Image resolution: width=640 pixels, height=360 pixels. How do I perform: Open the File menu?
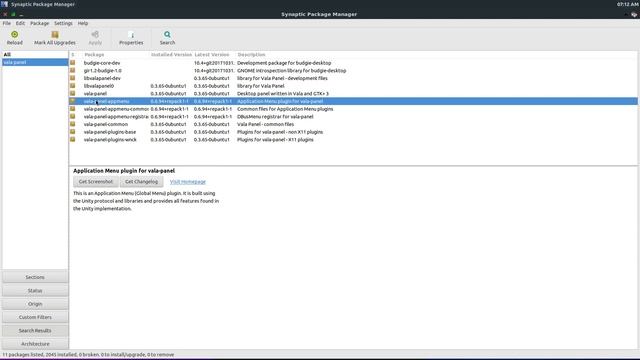tap(7, 23)
